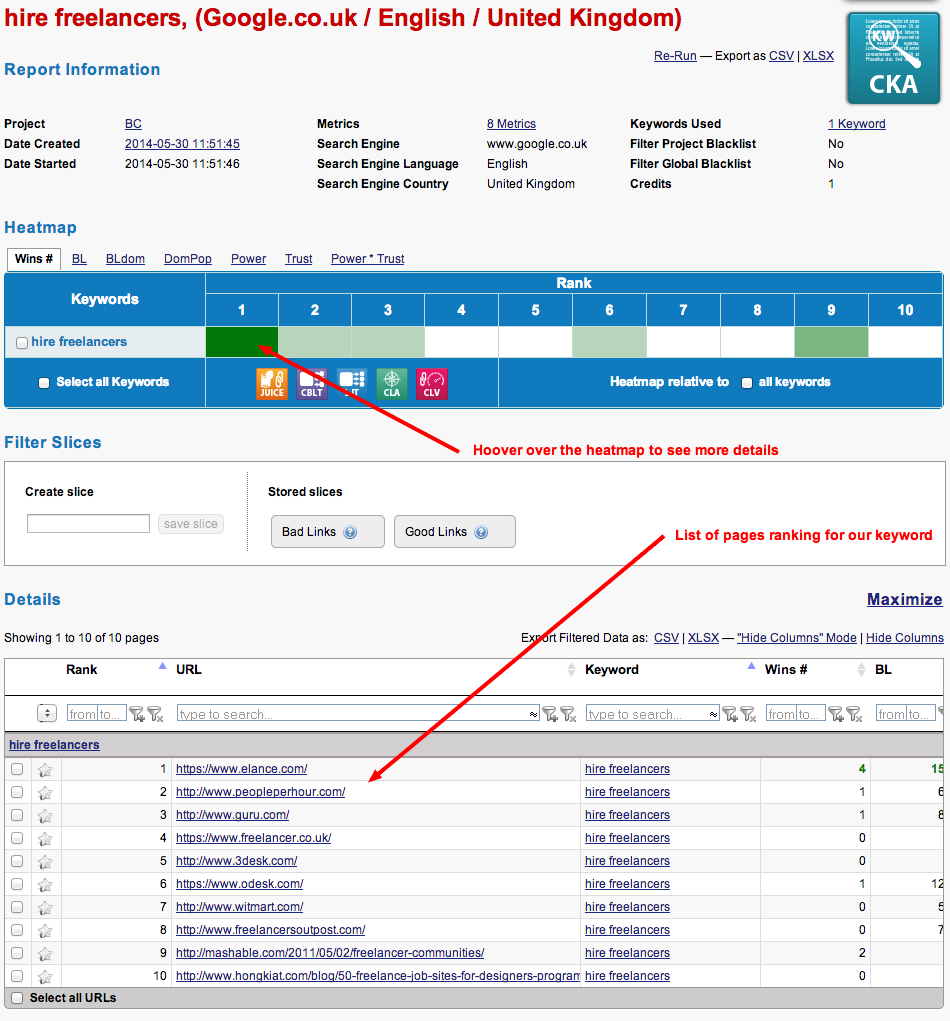This screenshot has width=950, height=1021.
Task: Select rank 1 dark green heatmap cell
Action: coord(242,342)
